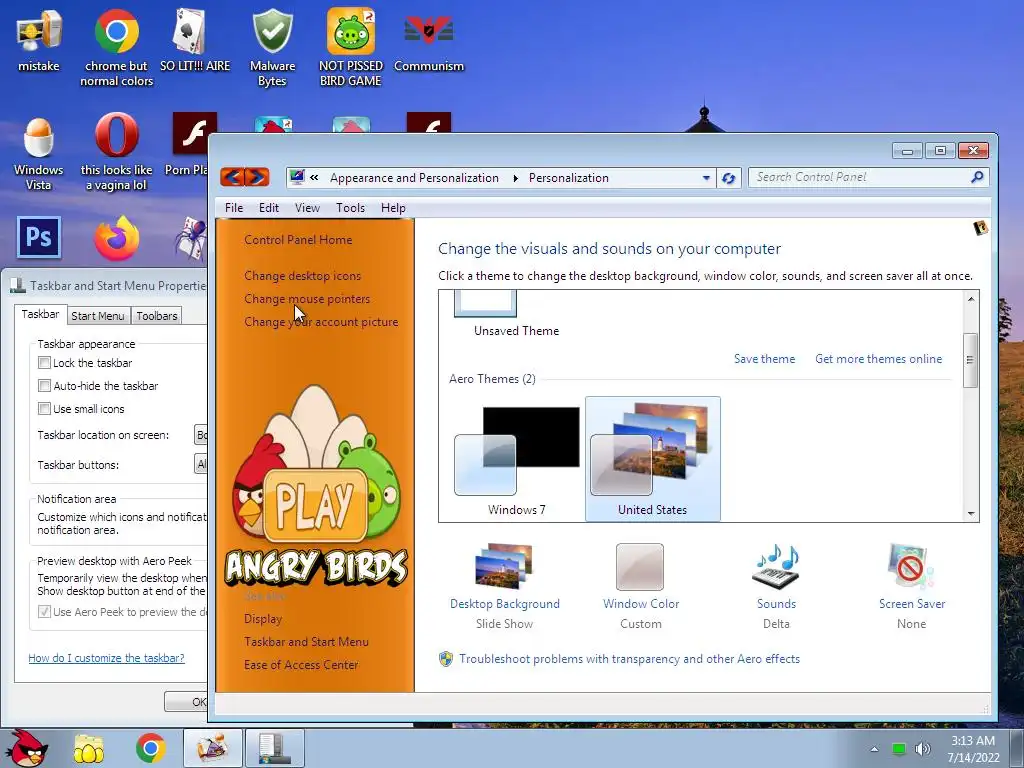
Task: Click the help icon in Personalization pane
Action: (980, 228)
